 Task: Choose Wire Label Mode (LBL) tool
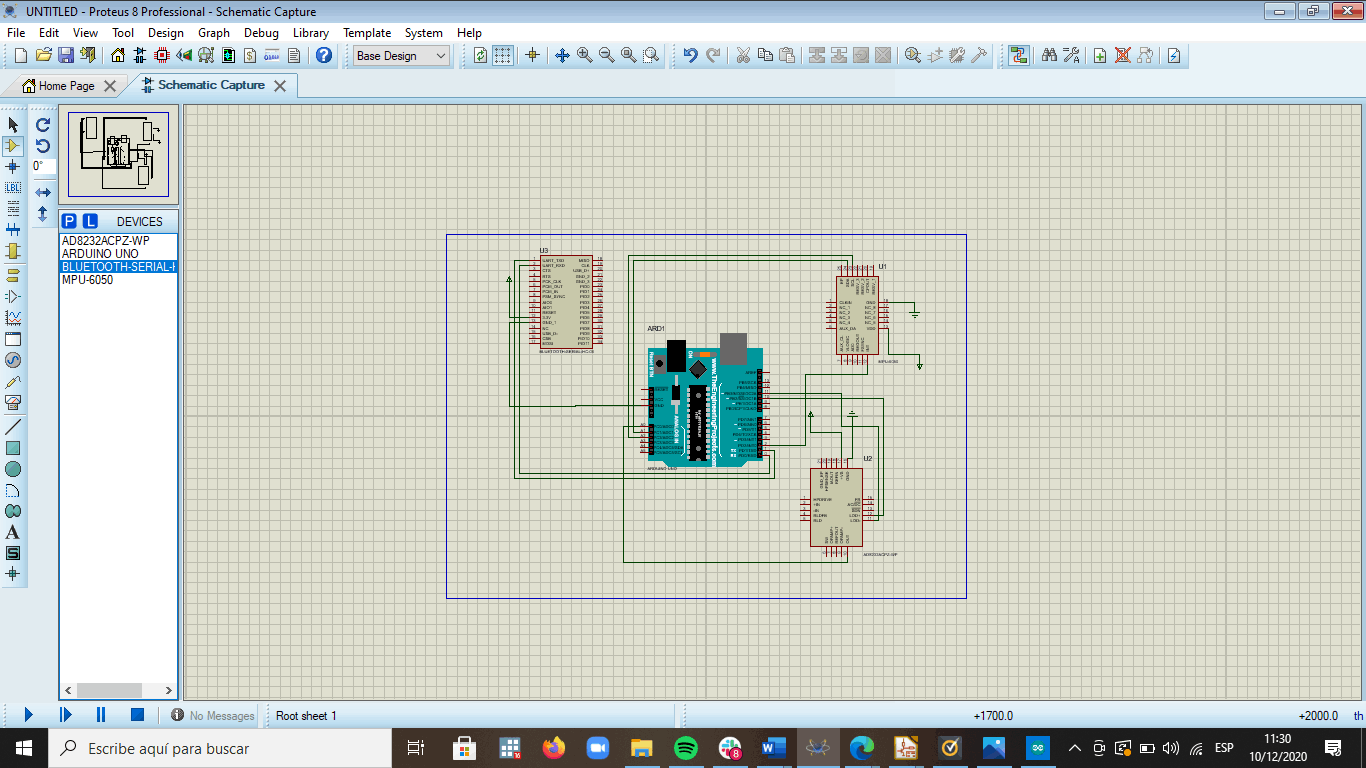point(13,188)
